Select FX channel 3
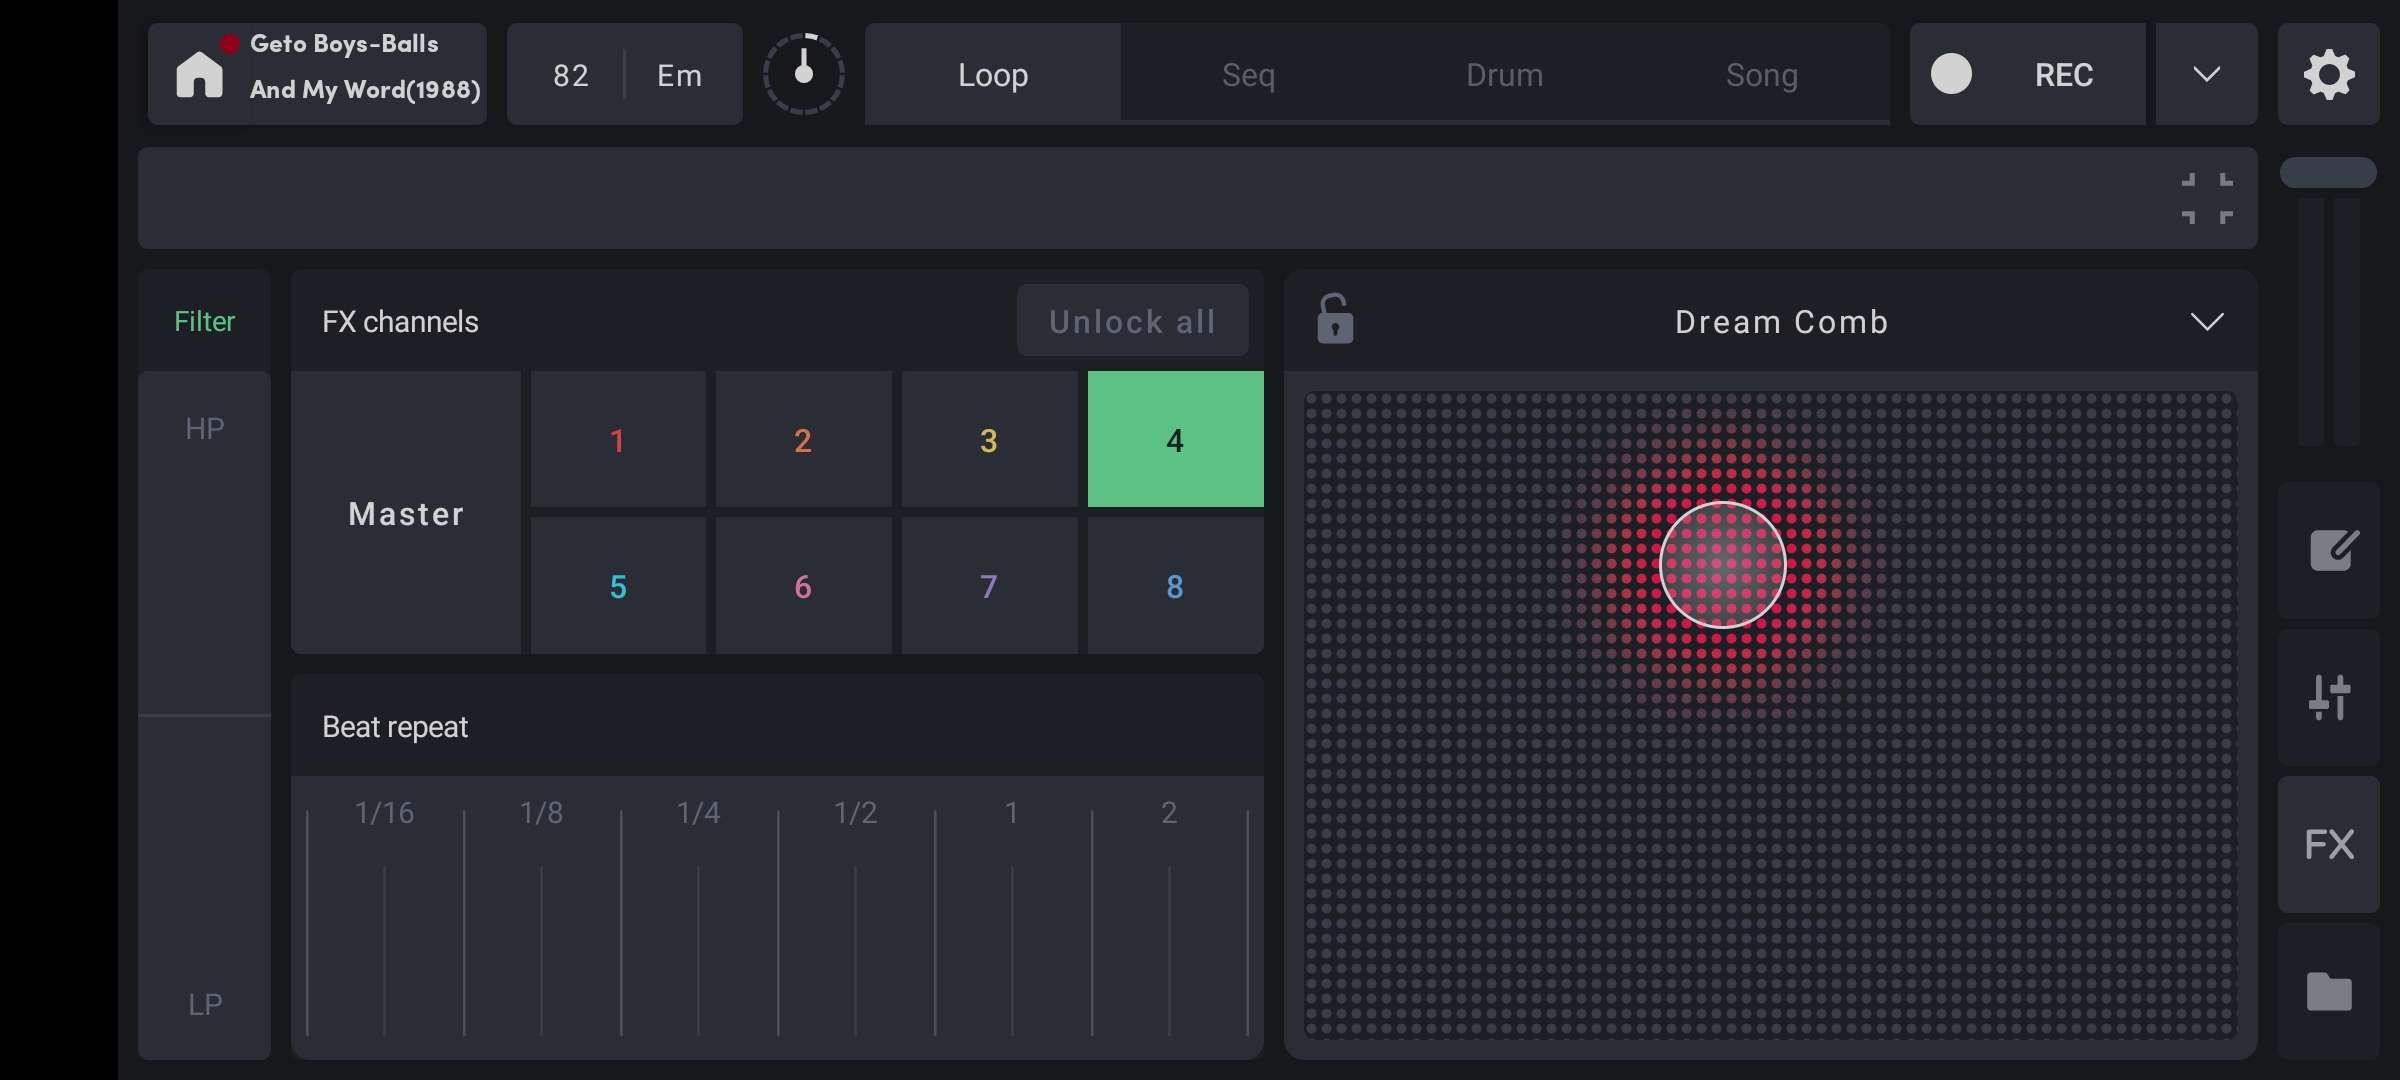The image size is (2400, 1080). 989,440
